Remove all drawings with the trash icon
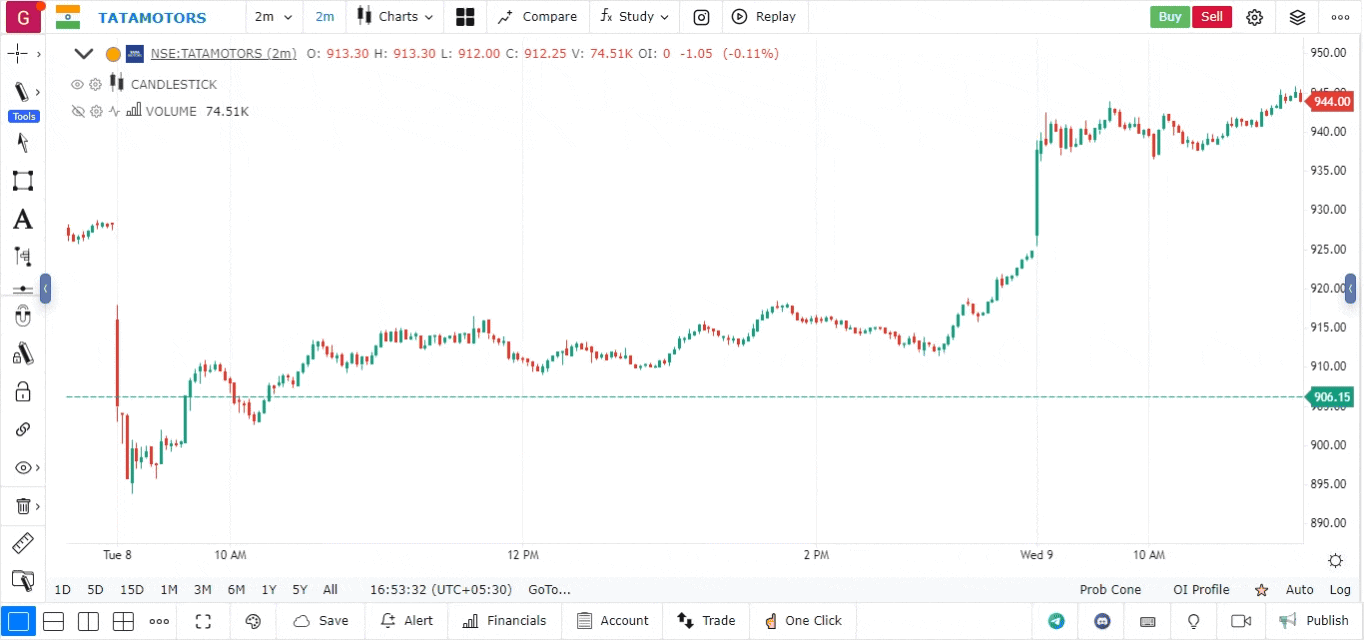Image resolution: width=1364 pixels, height=640 pixels. pos(23,505)
